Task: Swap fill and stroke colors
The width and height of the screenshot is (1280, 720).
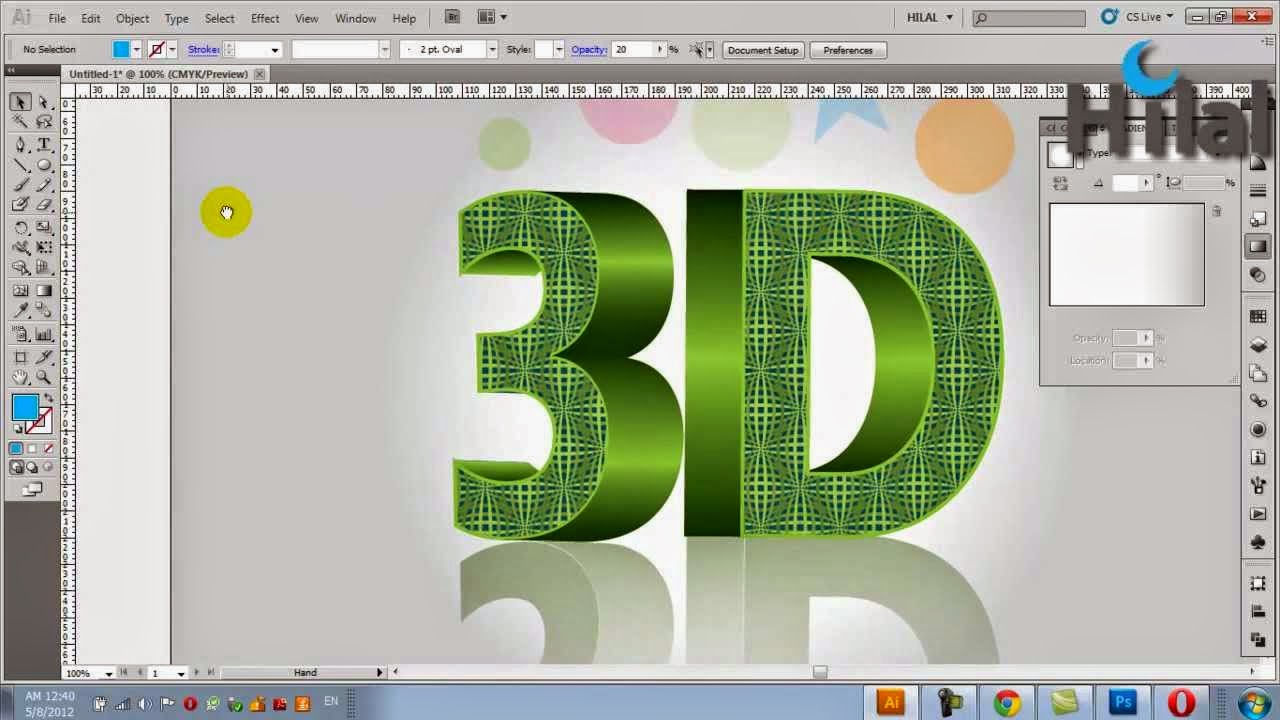Action: pyautogui.click(x=48, y=398)
